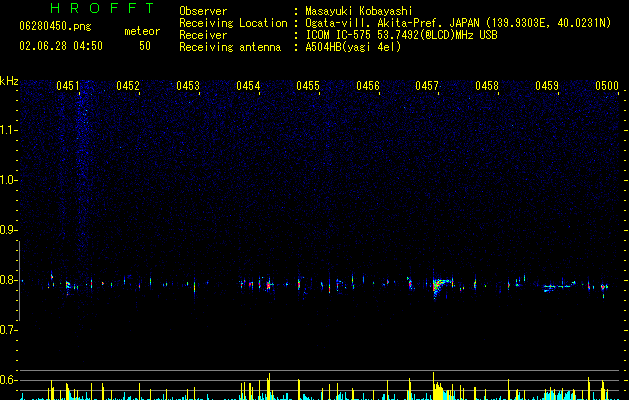Screen dimensions: 629x400
Task: Click the A504HB(yagi 4el) antenna text
Action: [x=353, y=47]
